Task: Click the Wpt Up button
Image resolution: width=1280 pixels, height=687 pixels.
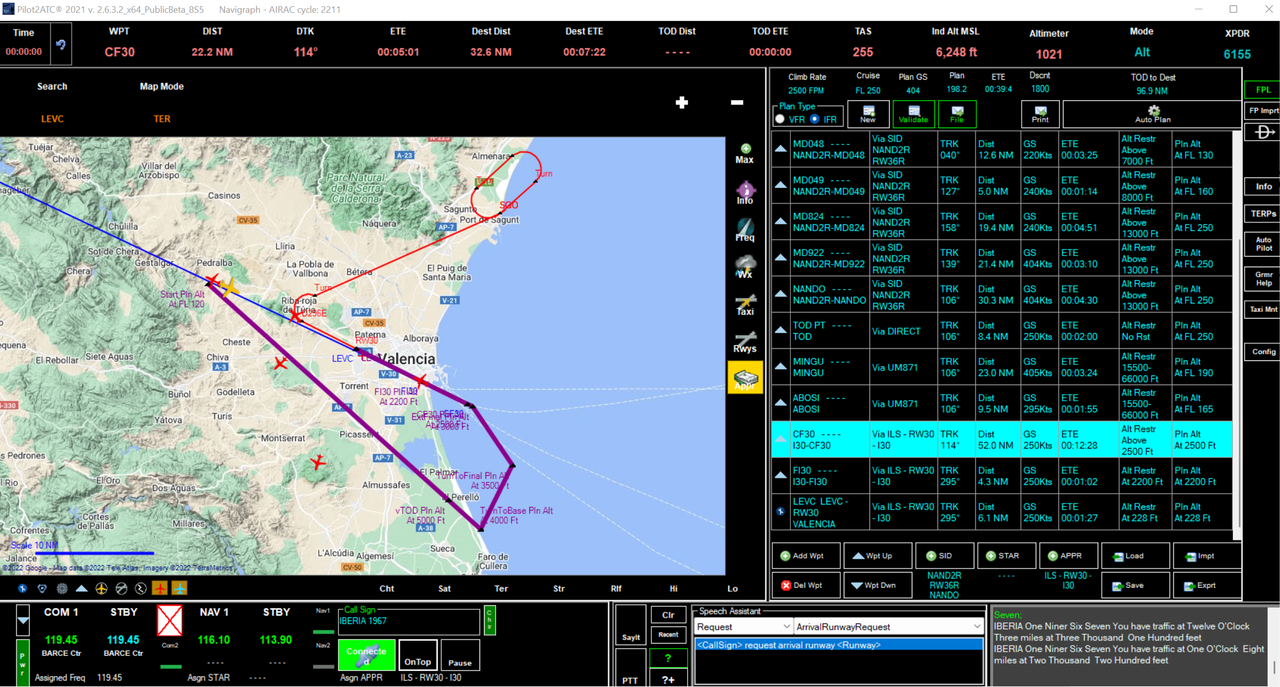Action: [x=877, y=556]
